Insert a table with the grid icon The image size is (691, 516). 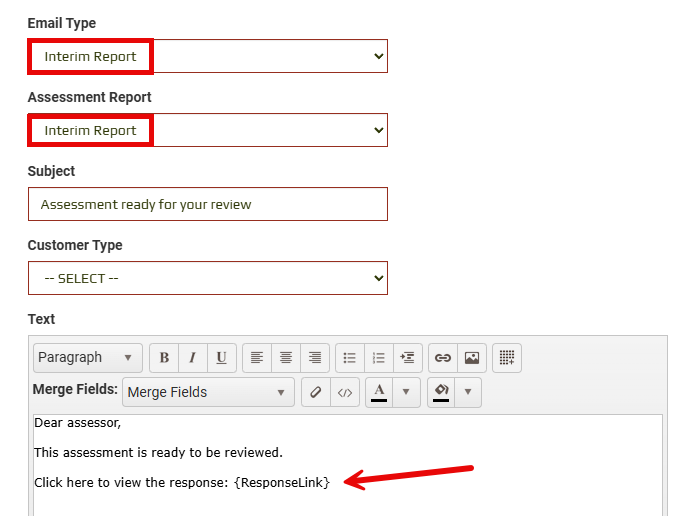click(x=507, y=358)
